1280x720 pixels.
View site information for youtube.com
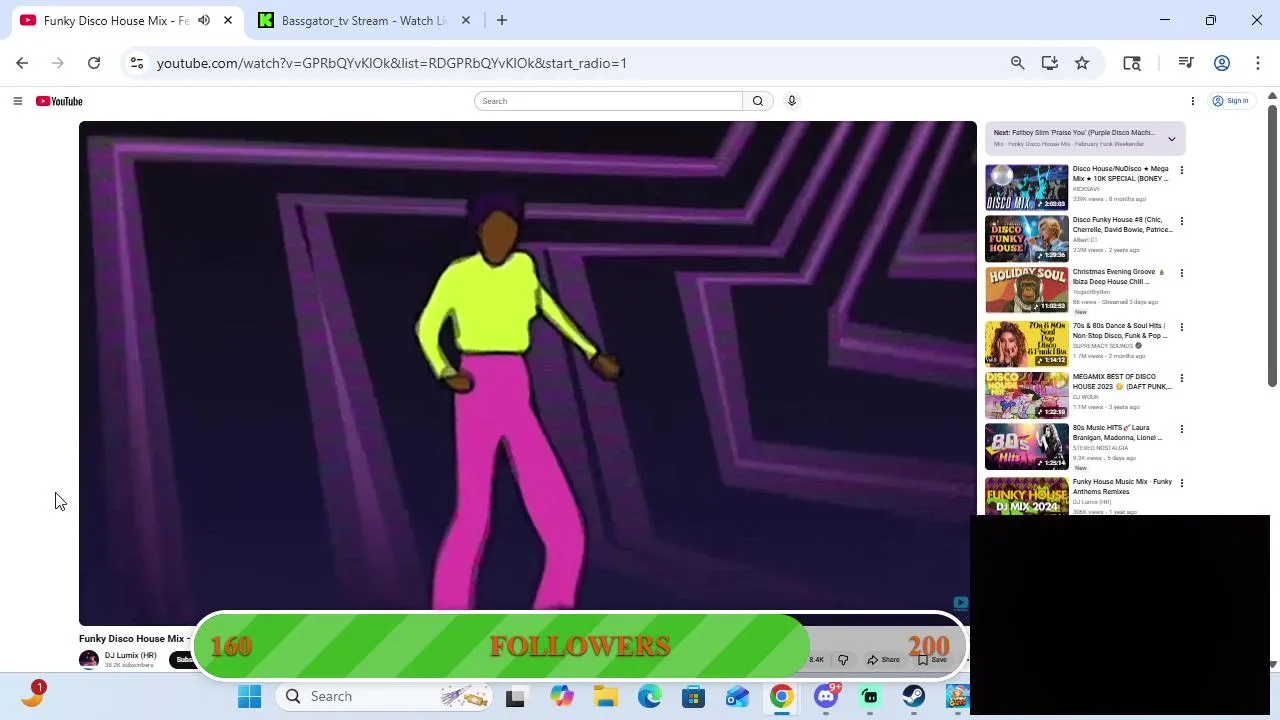pyautogui.click(x=137, y=63)
